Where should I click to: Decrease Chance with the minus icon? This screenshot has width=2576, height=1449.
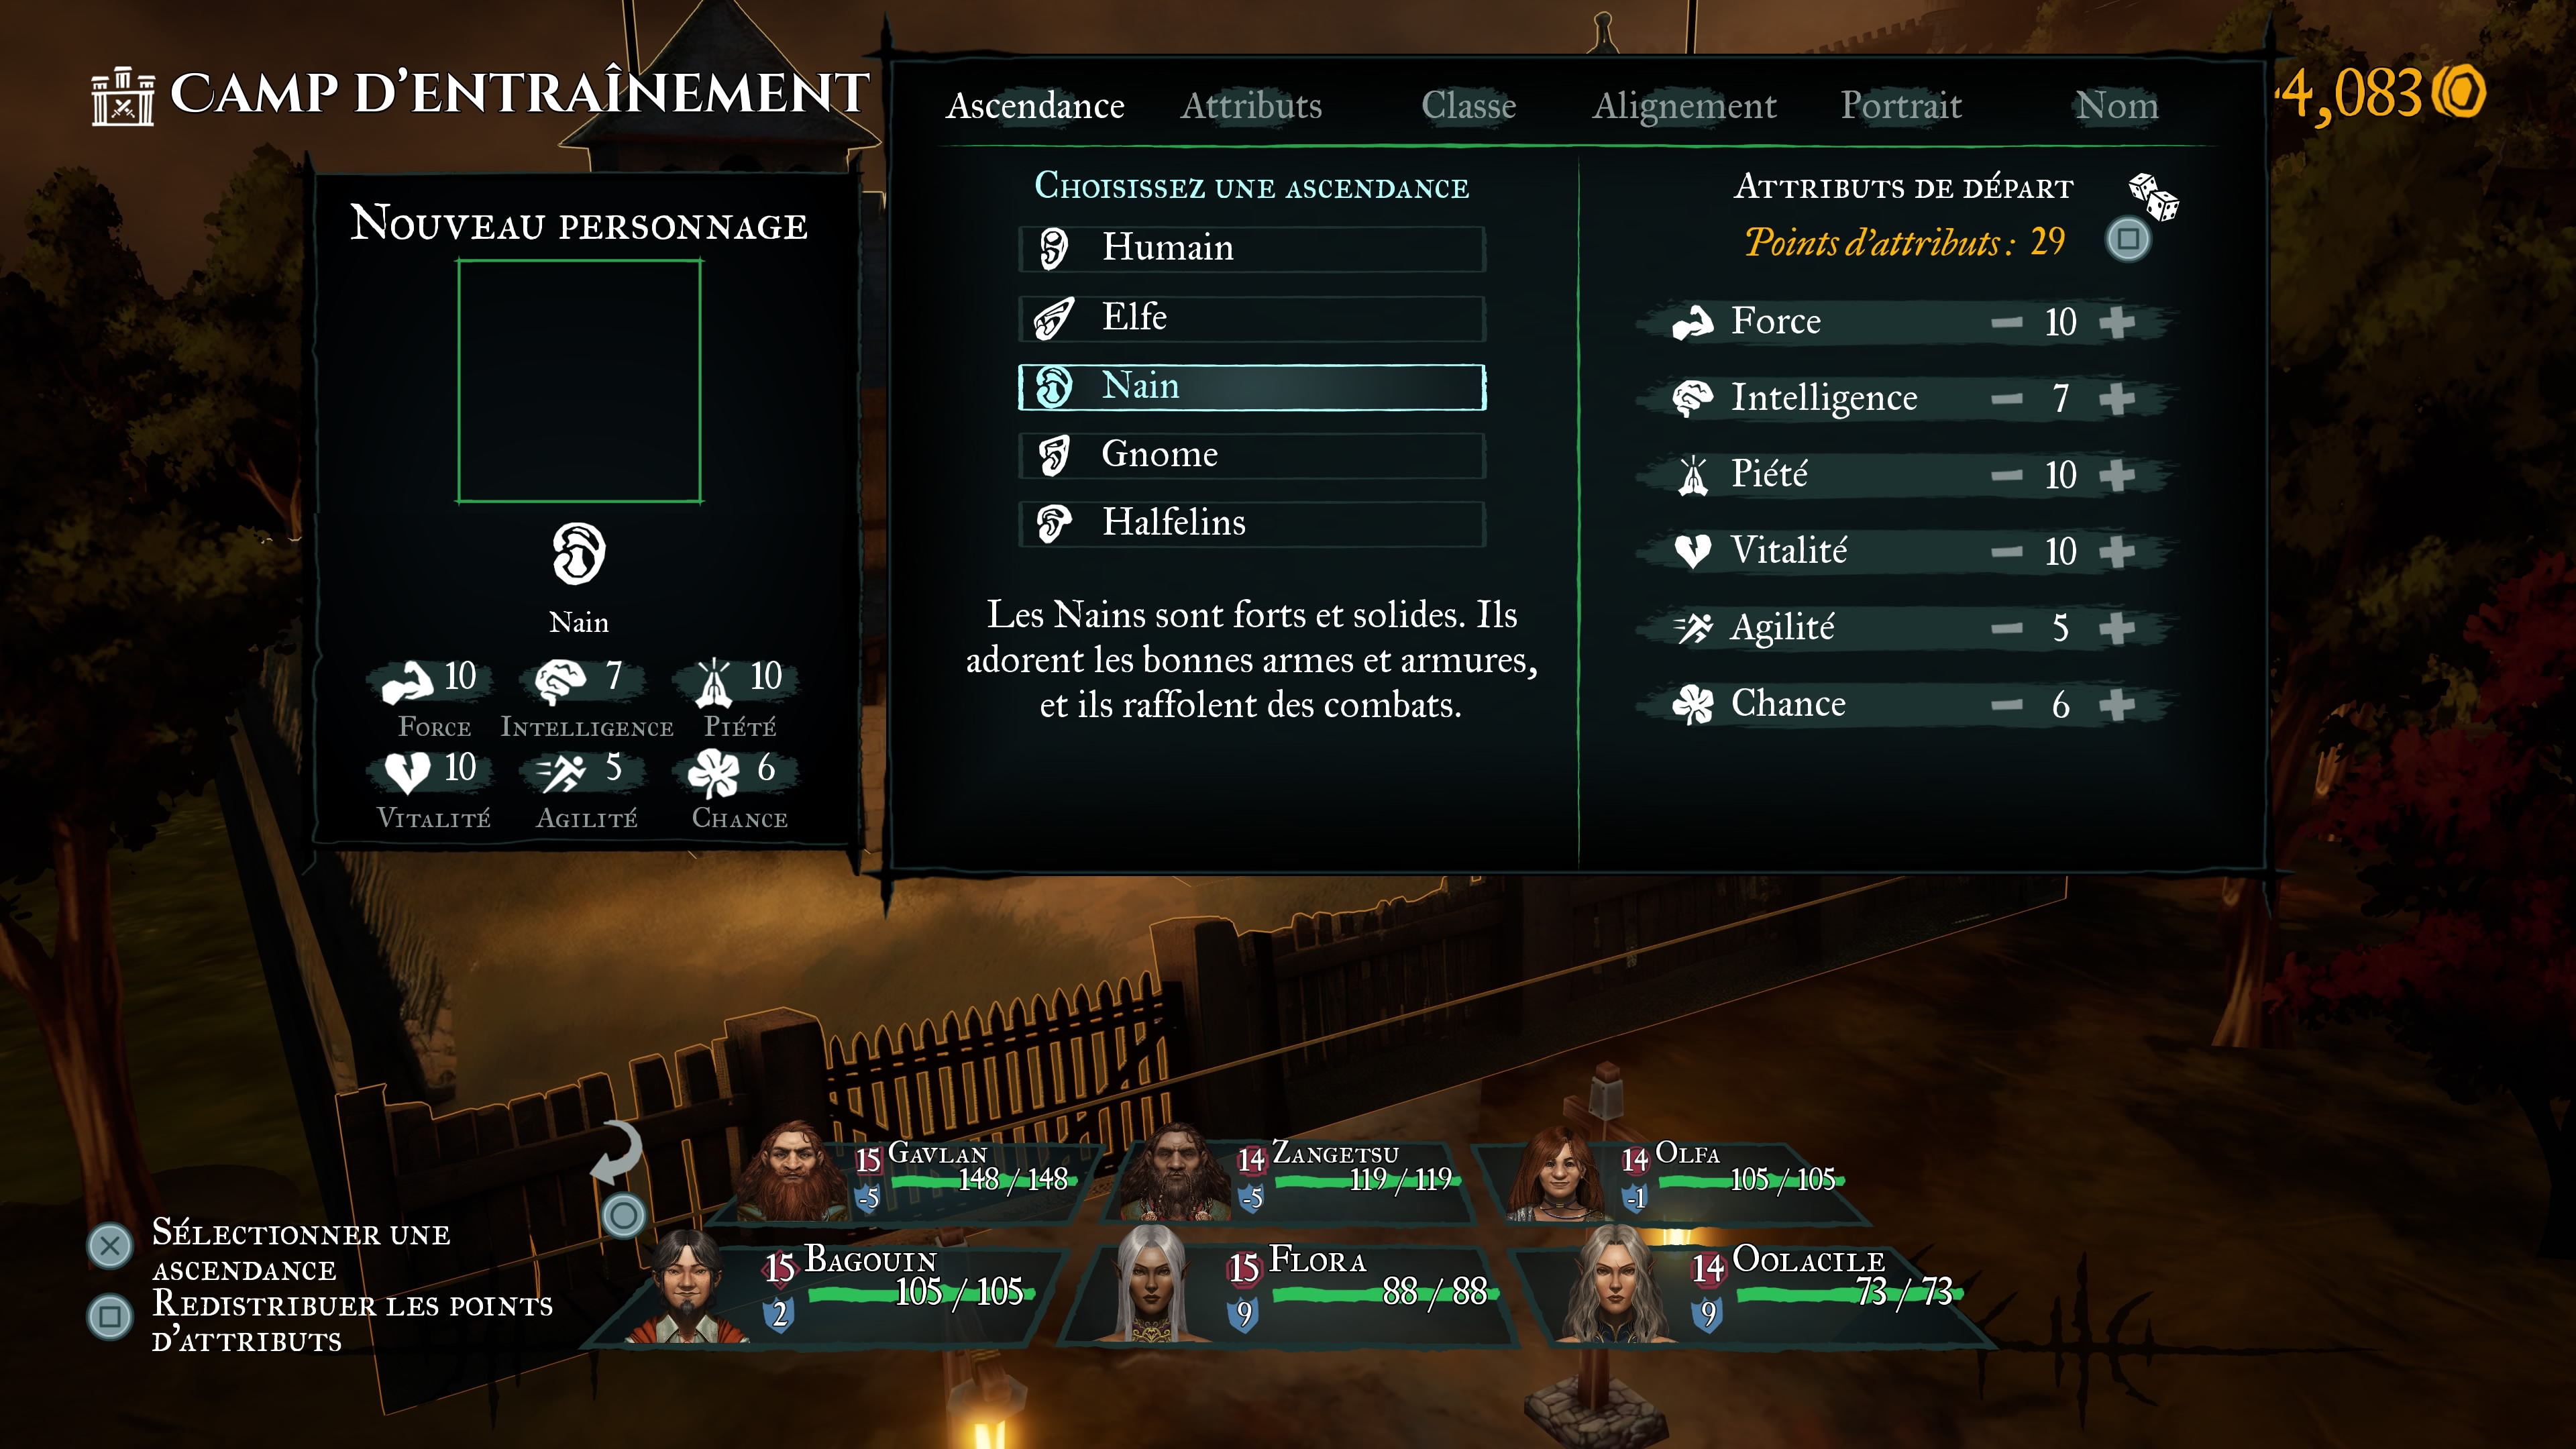point(2006,705)
